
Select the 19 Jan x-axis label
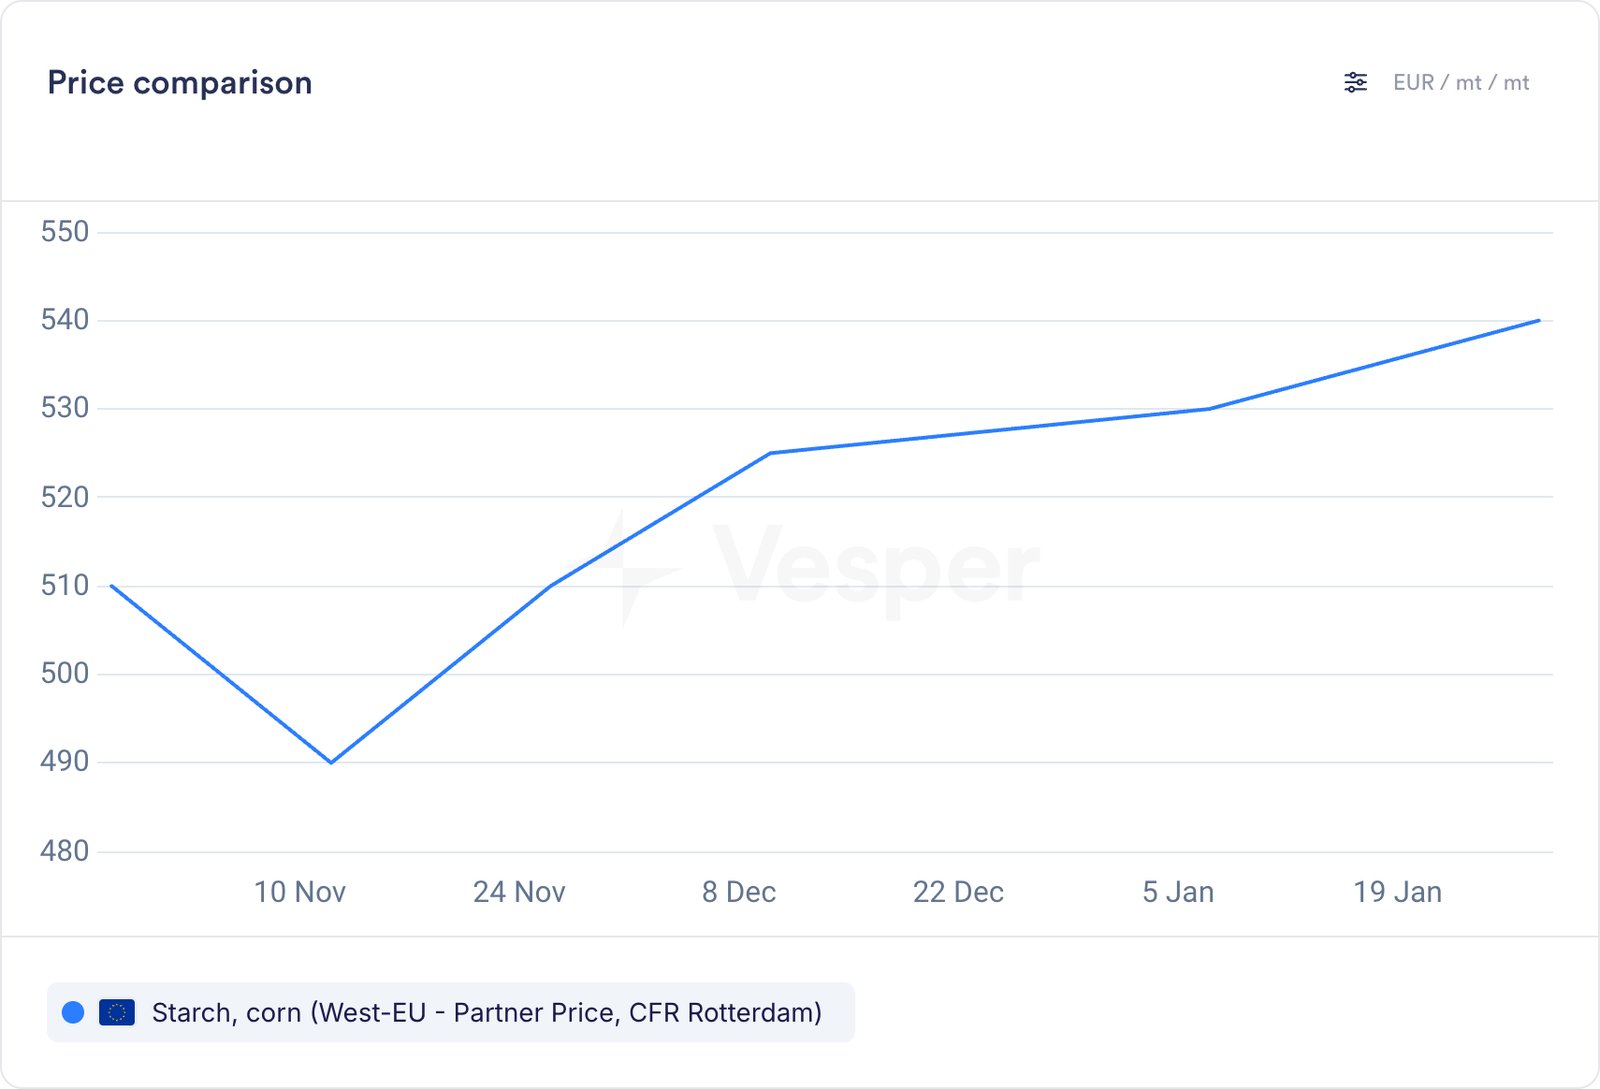point(1397,892)
